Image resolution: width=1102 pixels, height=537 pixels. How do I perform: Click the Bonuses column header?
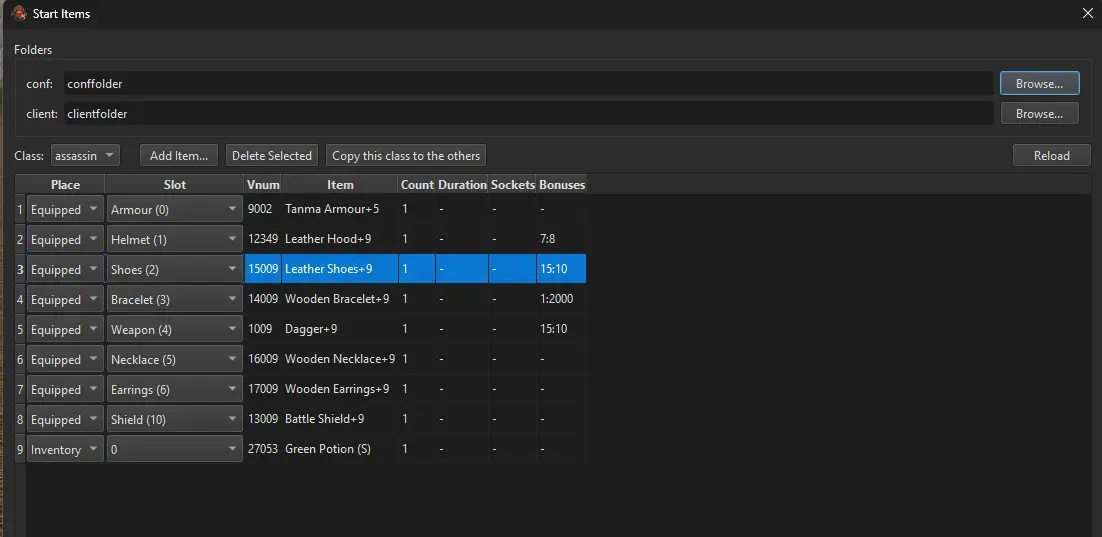[562, 184]
